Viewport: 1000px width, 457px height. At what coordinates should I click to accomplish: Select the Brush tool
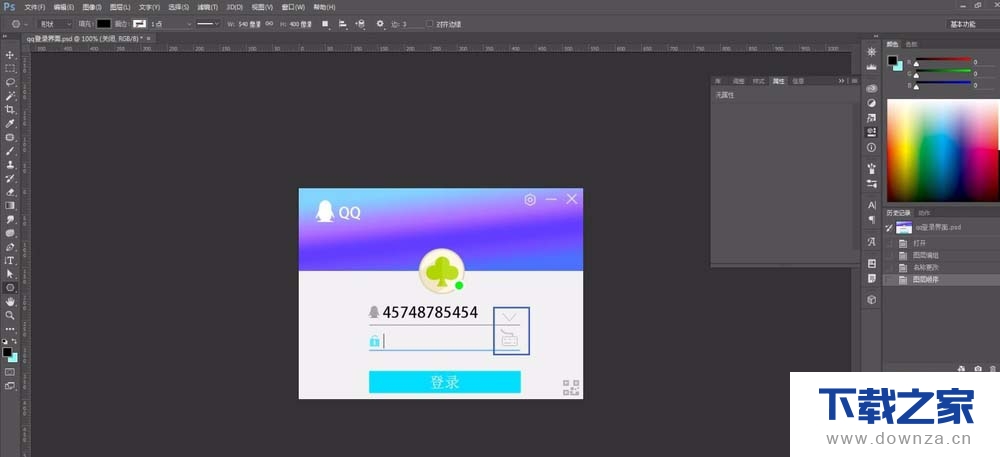pyautogui.click(x=10, y=151)
